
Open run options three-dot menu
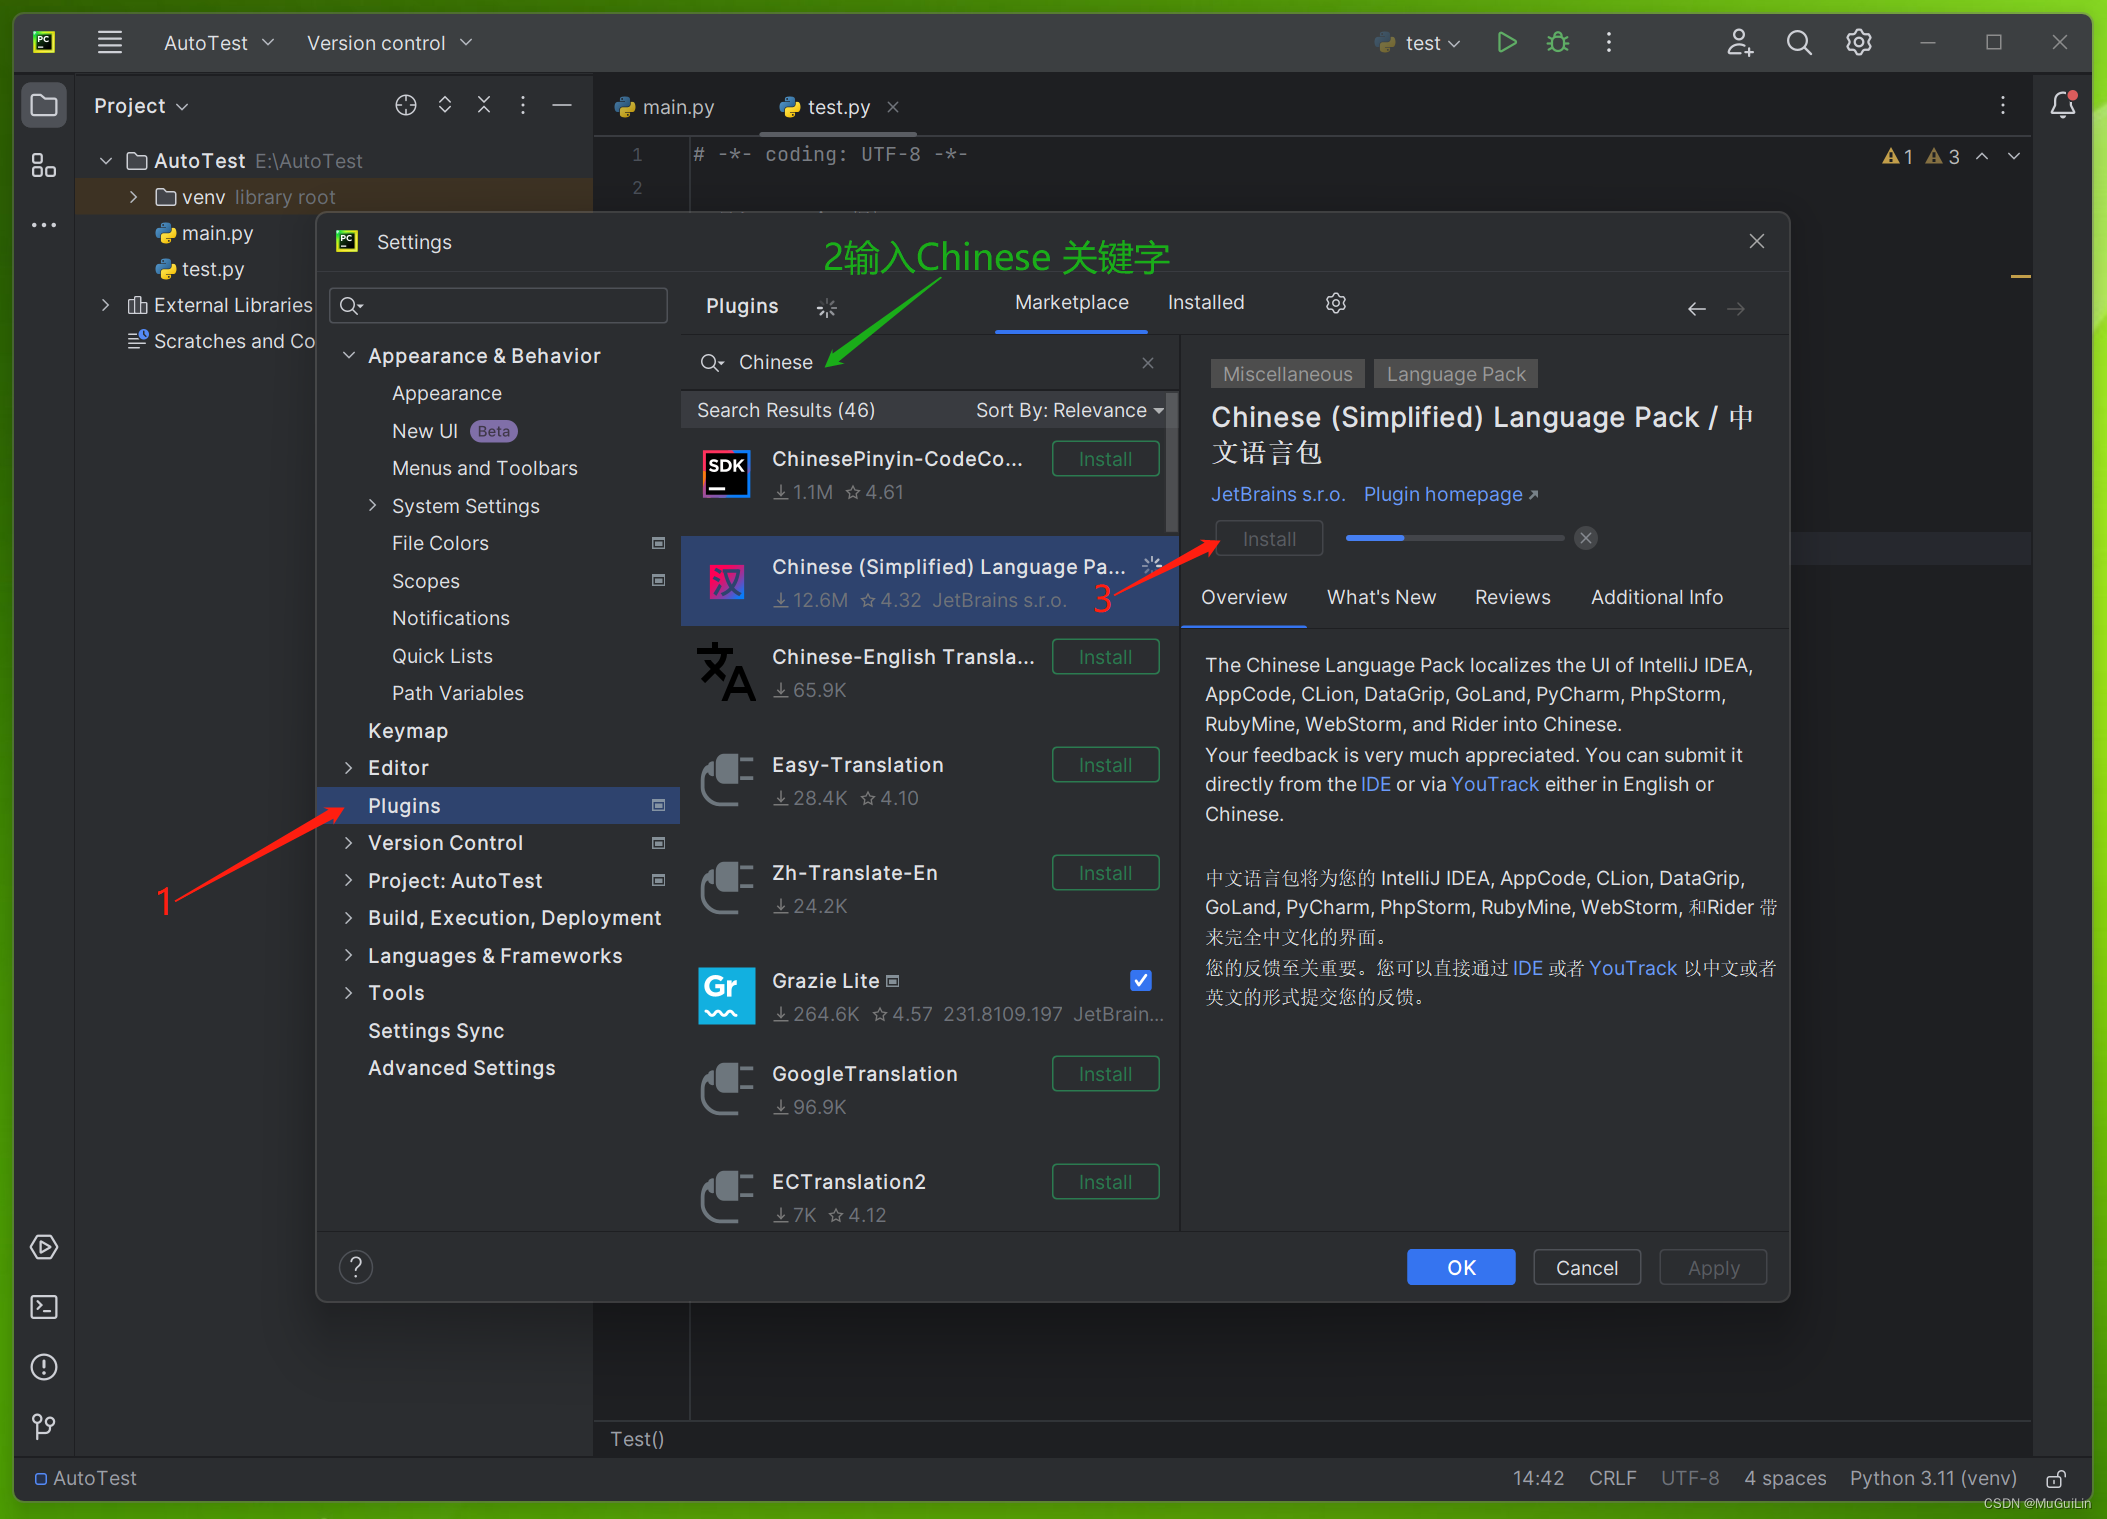click(1608, 42)
